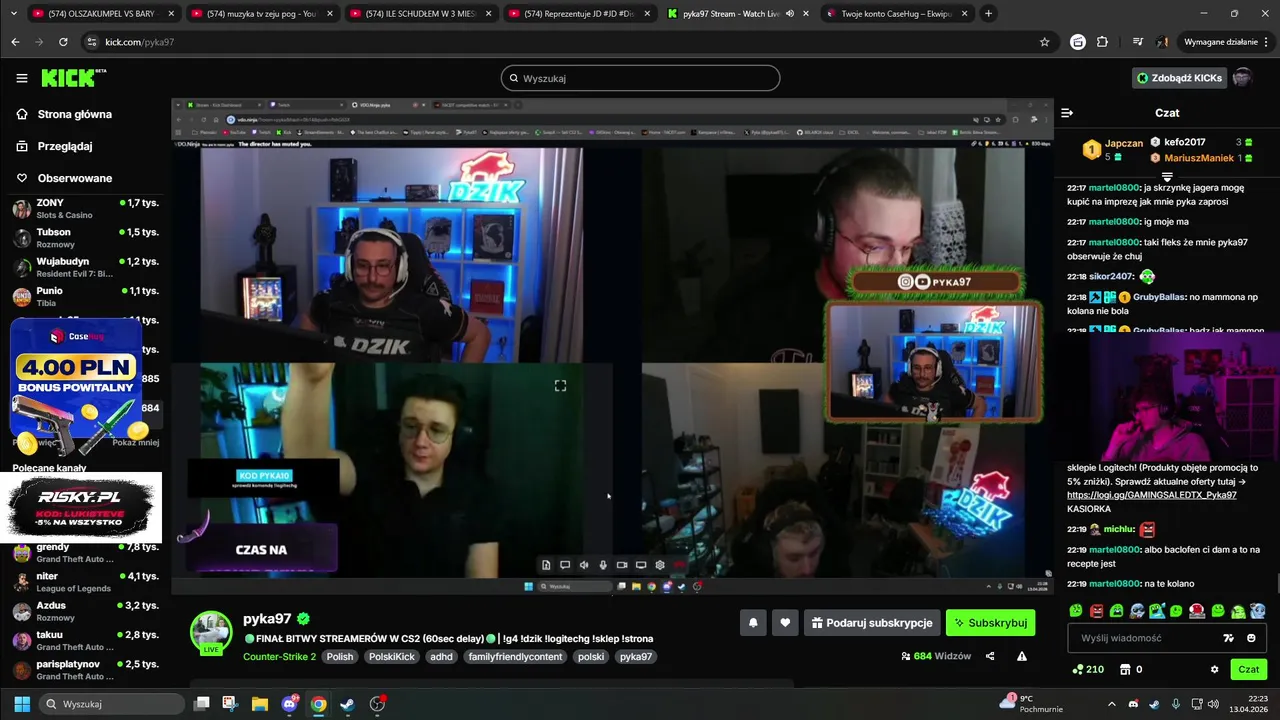
Task: Click Zdobądź KICKs button
Action: (1179, 78)
